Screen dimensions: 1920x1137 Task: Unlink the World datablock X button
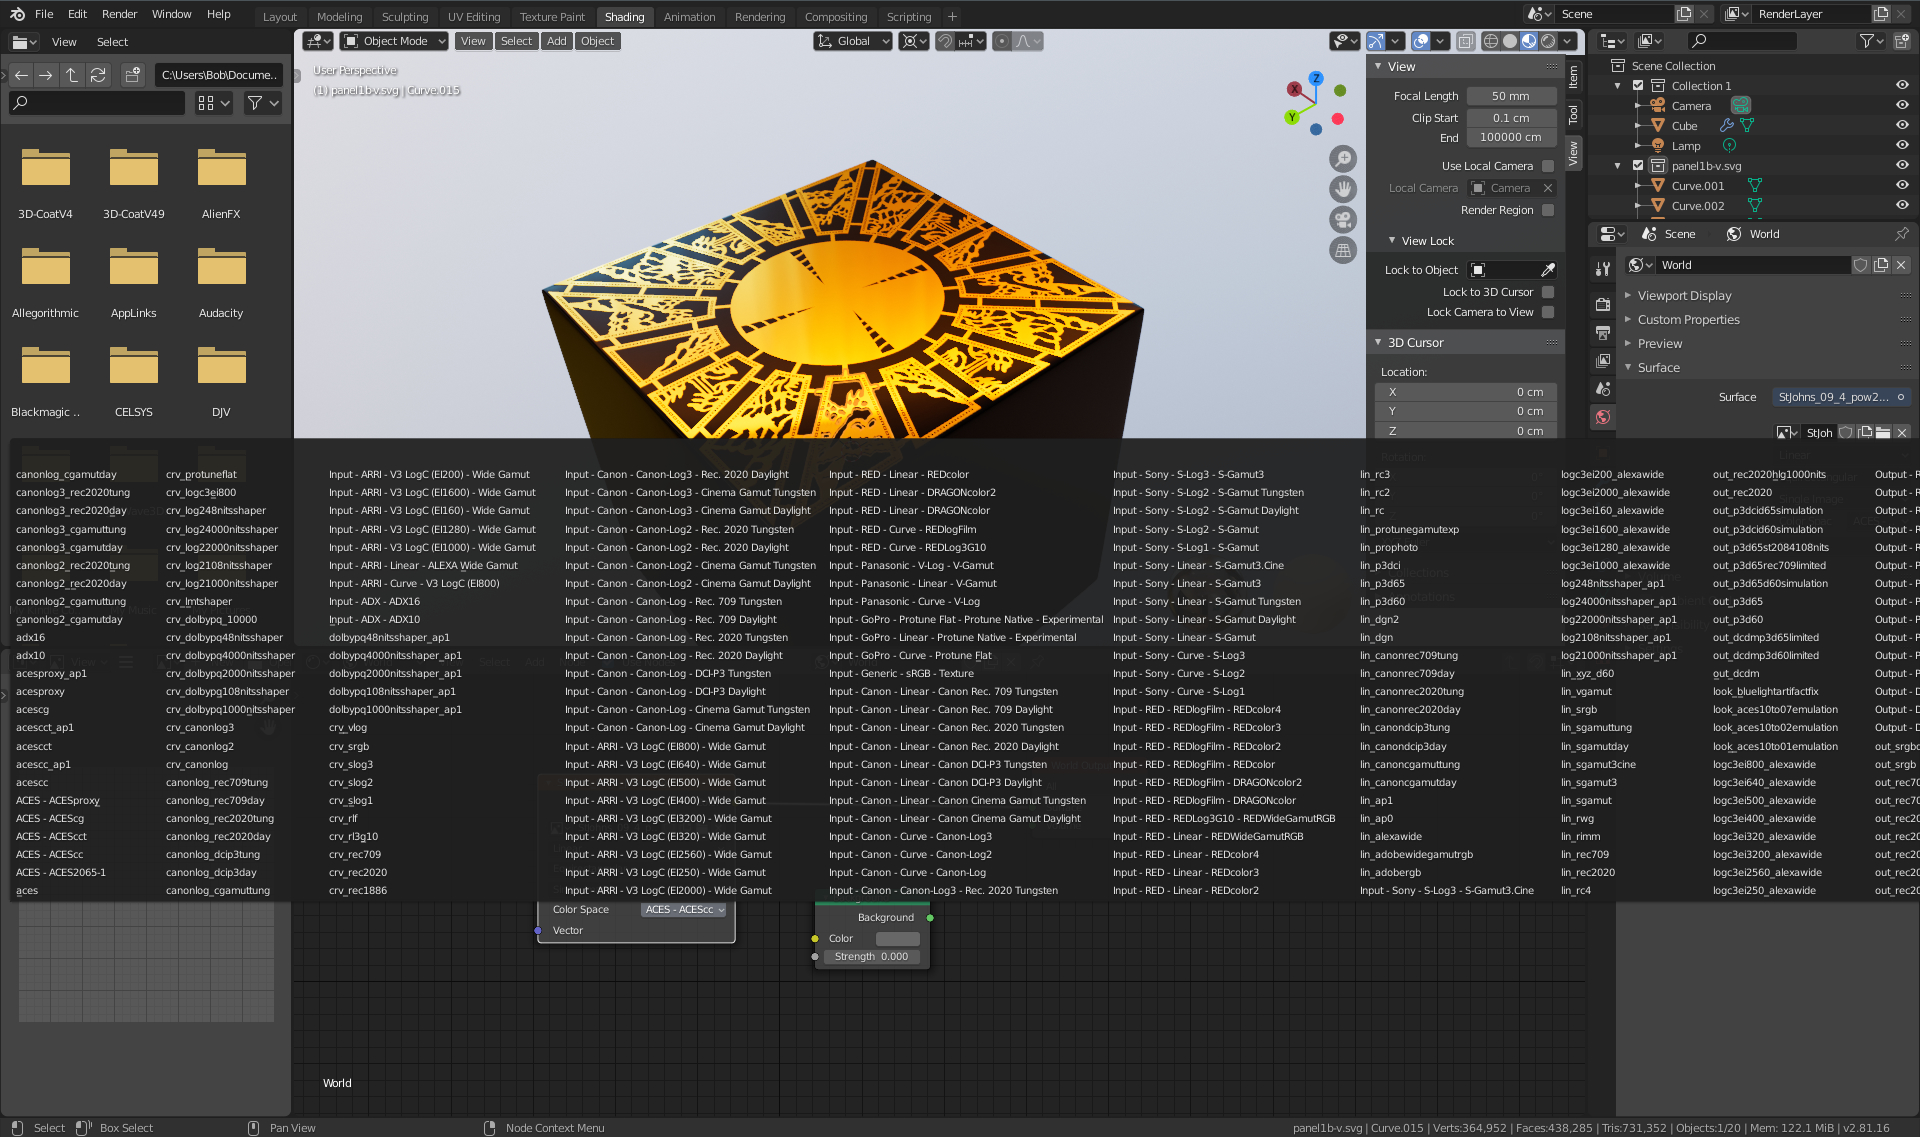click(x=1901, y=265)
